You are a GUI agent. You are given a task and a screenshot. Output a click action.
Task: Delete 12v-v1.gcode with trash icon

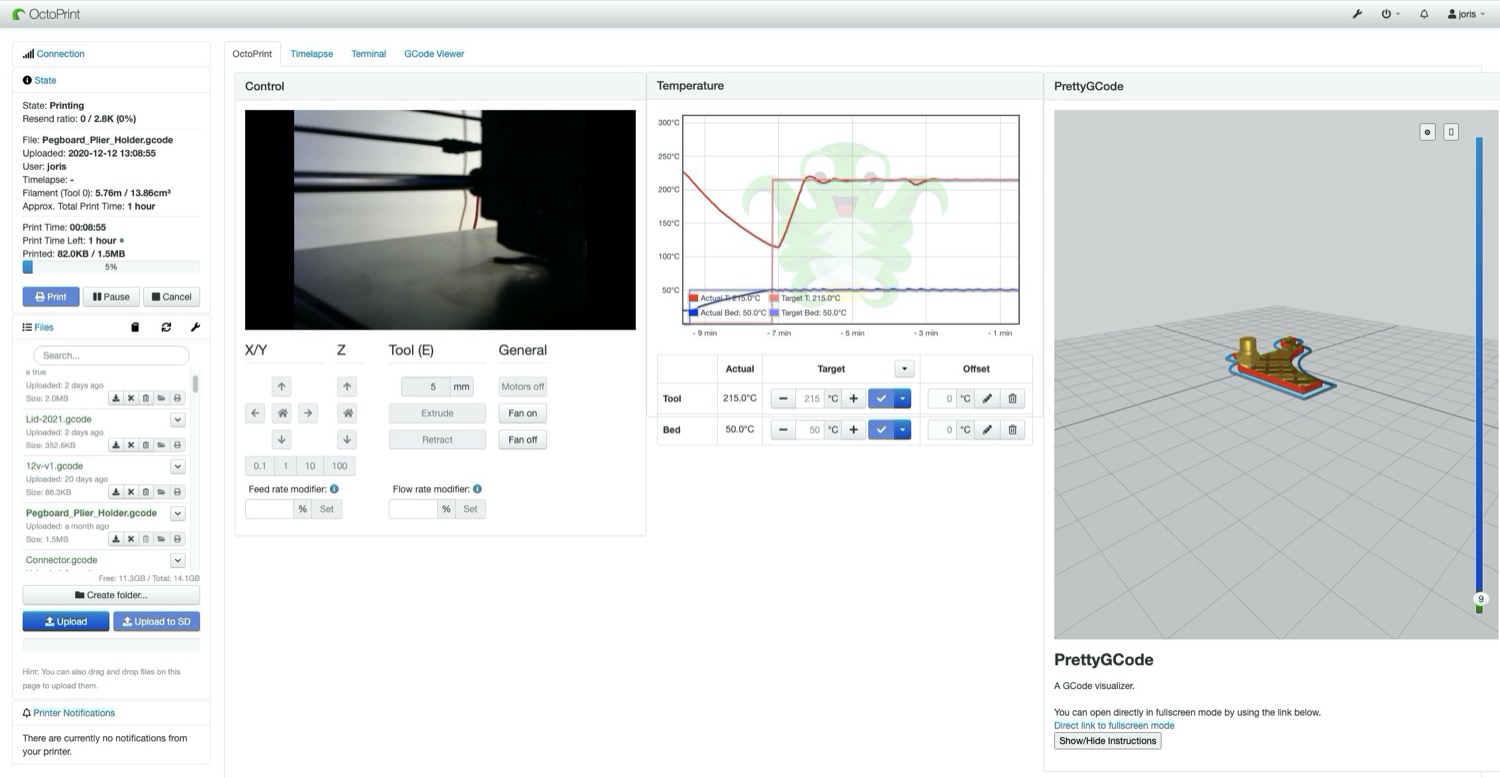(146, 492)
